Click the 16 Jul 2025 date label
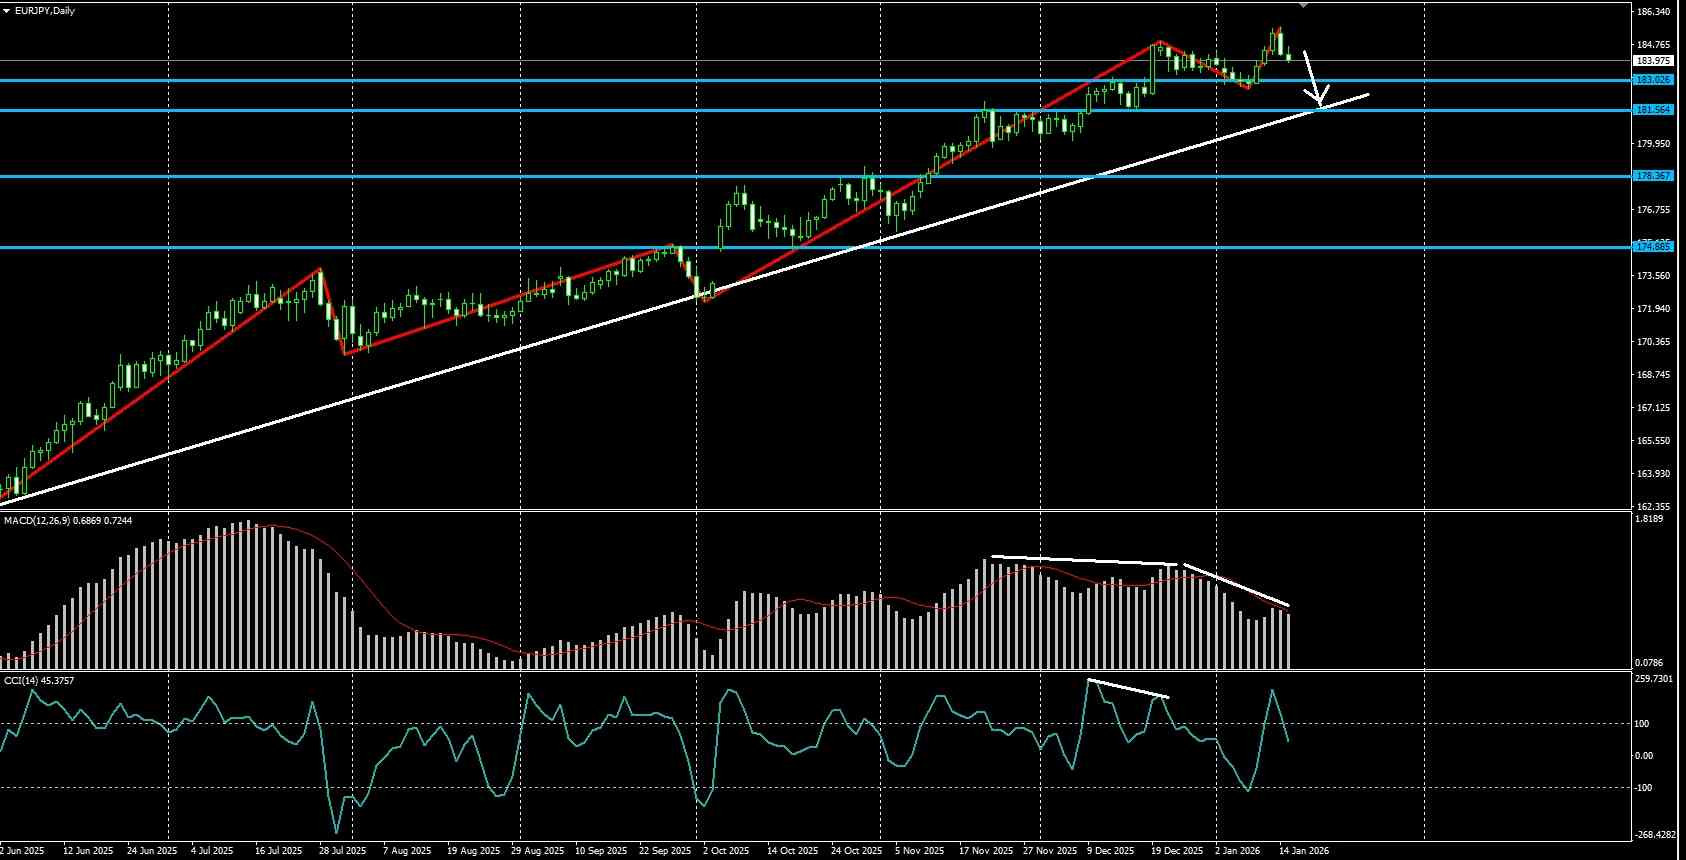This screenshot has width=1686, height=860. tap(276, 851)
